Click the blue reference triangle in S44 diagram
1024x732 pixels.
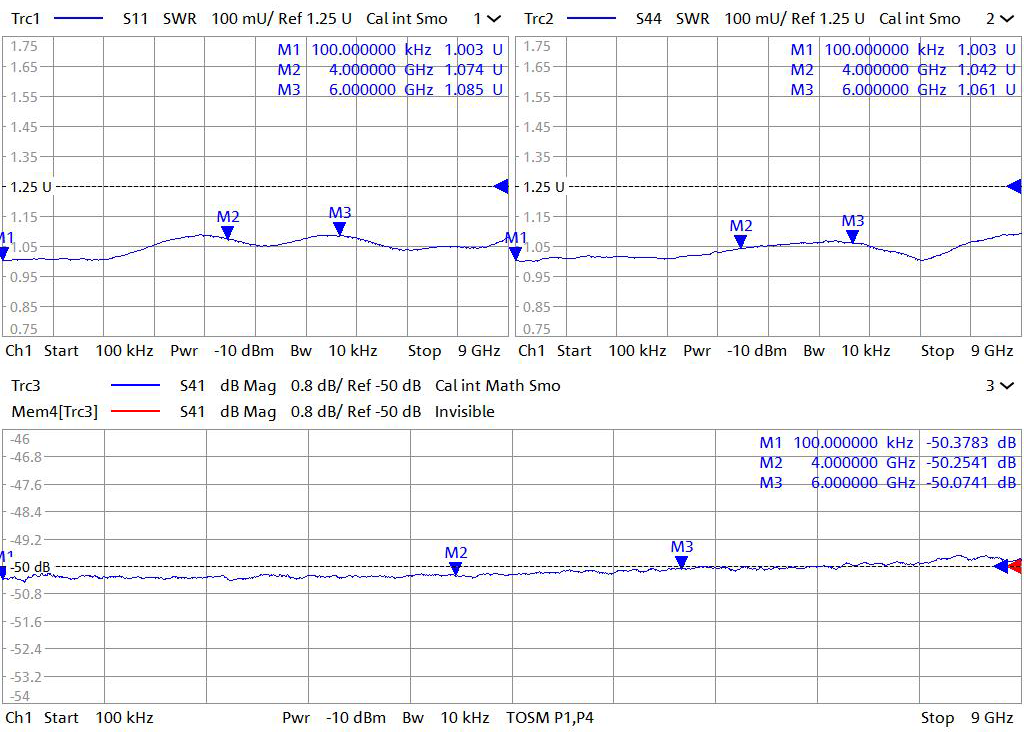[x=1014, y=186]
